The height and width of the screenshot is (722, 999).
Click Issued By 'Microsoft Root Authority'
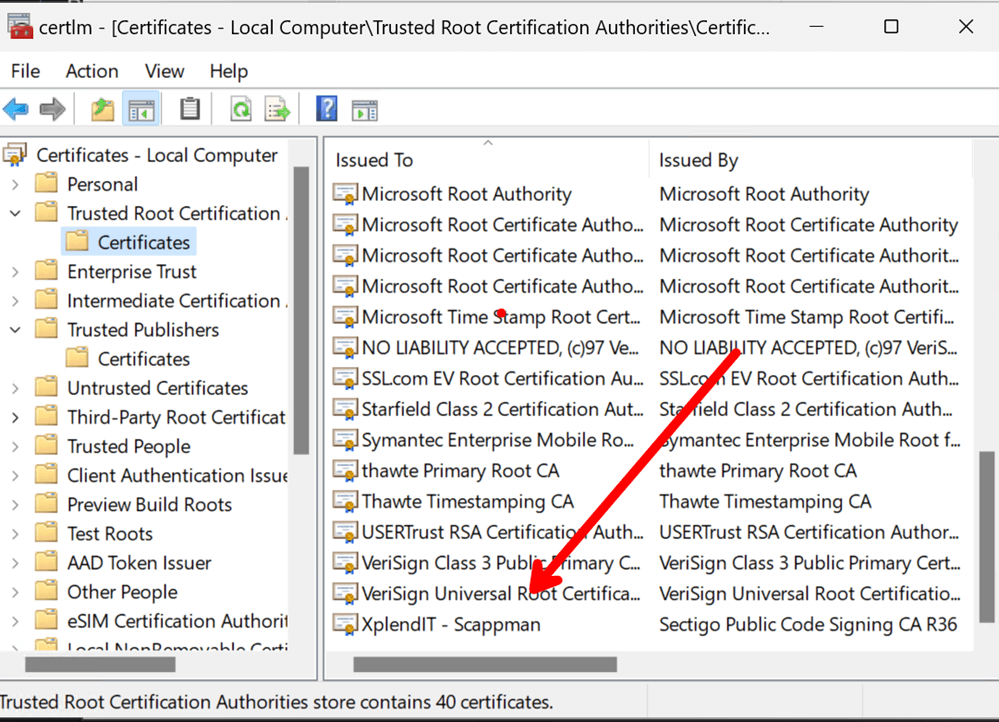pyautogui.click(x=764, y=194)
